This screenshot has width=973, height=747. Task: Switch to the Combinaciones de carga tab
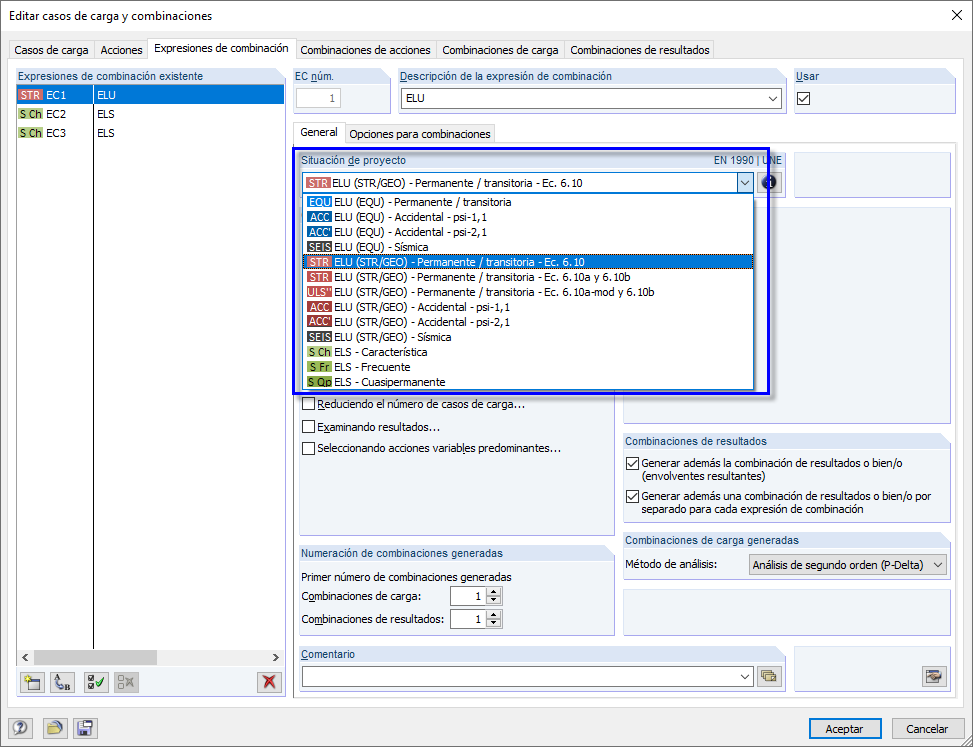[499, 49]
